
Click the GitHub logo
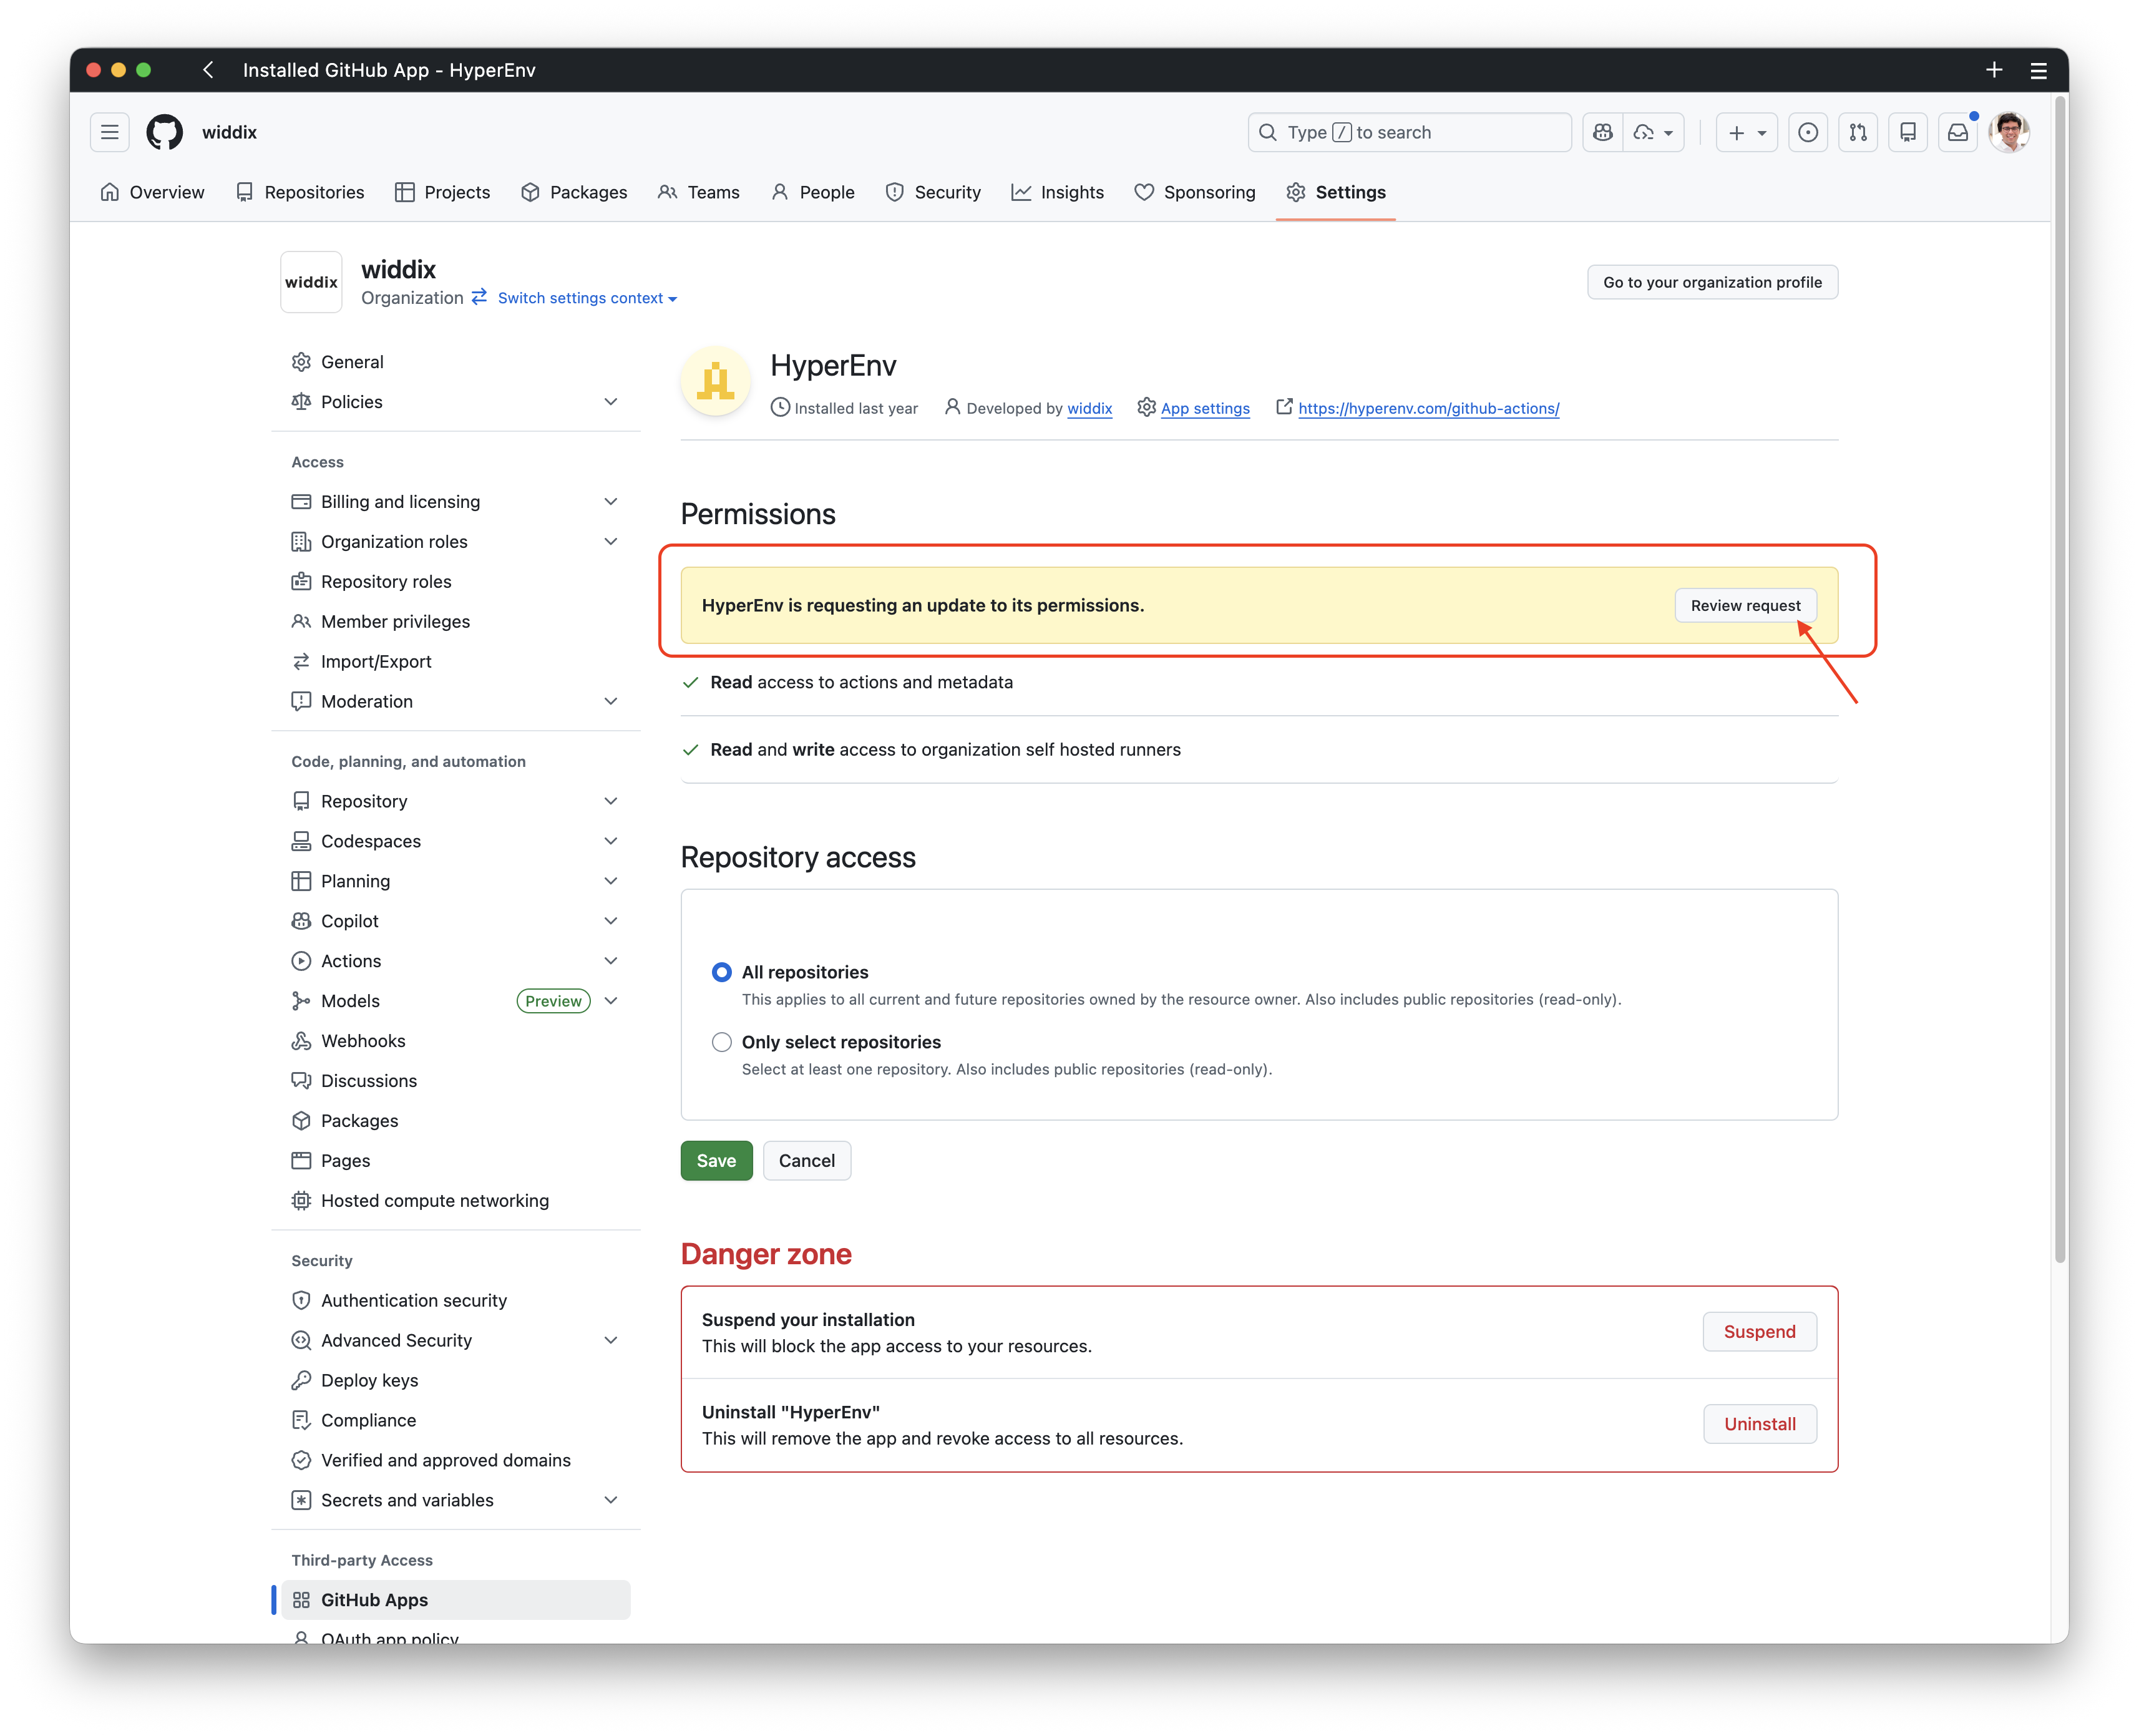(164, 132)
